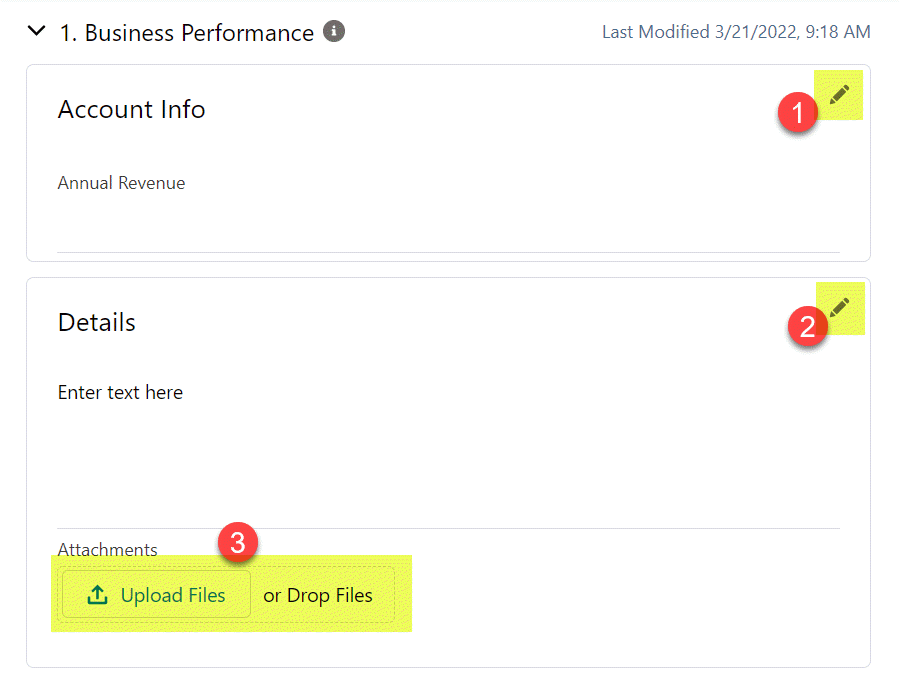Edit Account Info with the pencil icon
Screen dimensions: 899x673
pos(839,95)
